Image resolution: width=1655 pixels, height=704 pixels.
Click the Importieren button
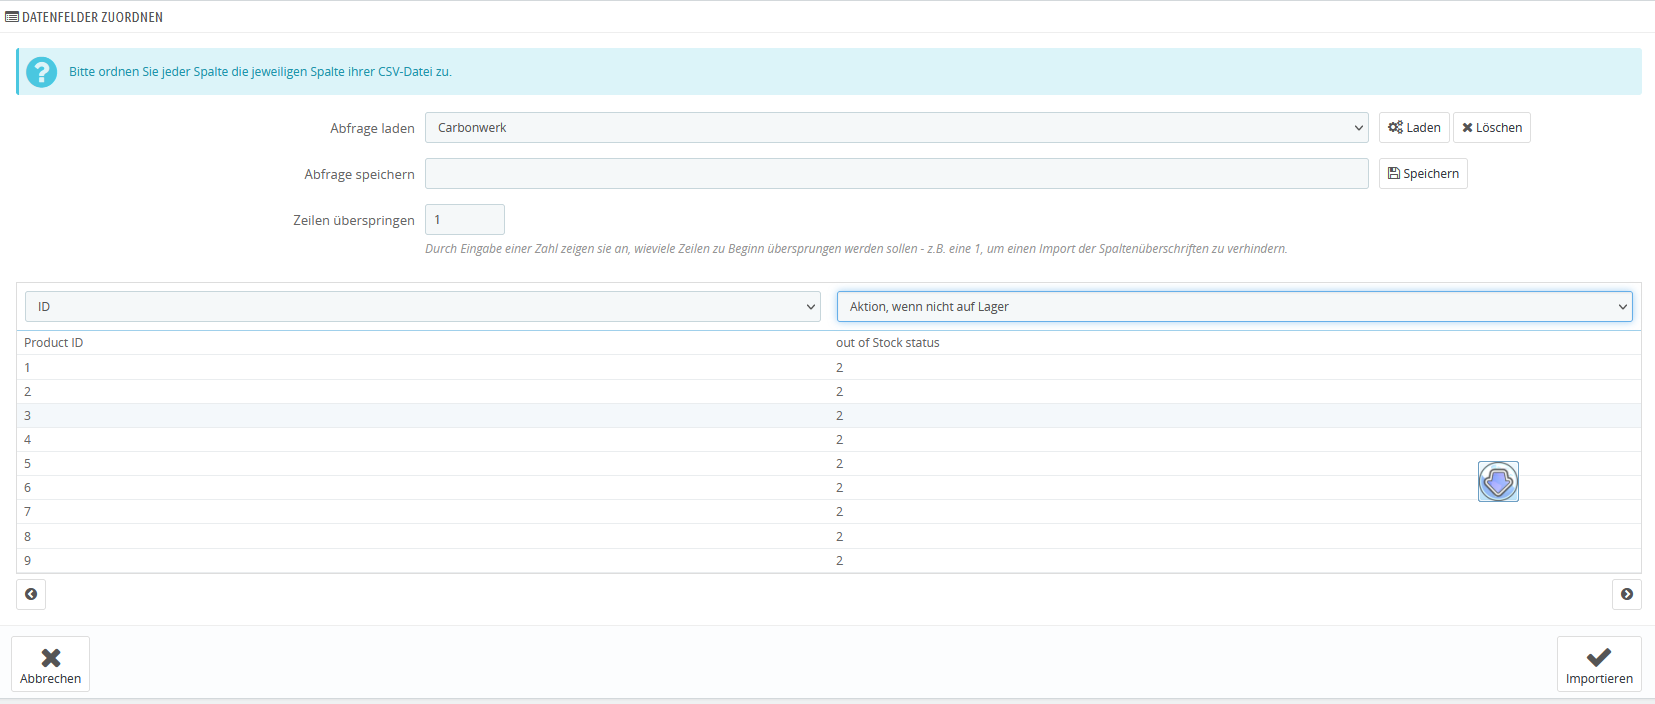coord(1599,664)
